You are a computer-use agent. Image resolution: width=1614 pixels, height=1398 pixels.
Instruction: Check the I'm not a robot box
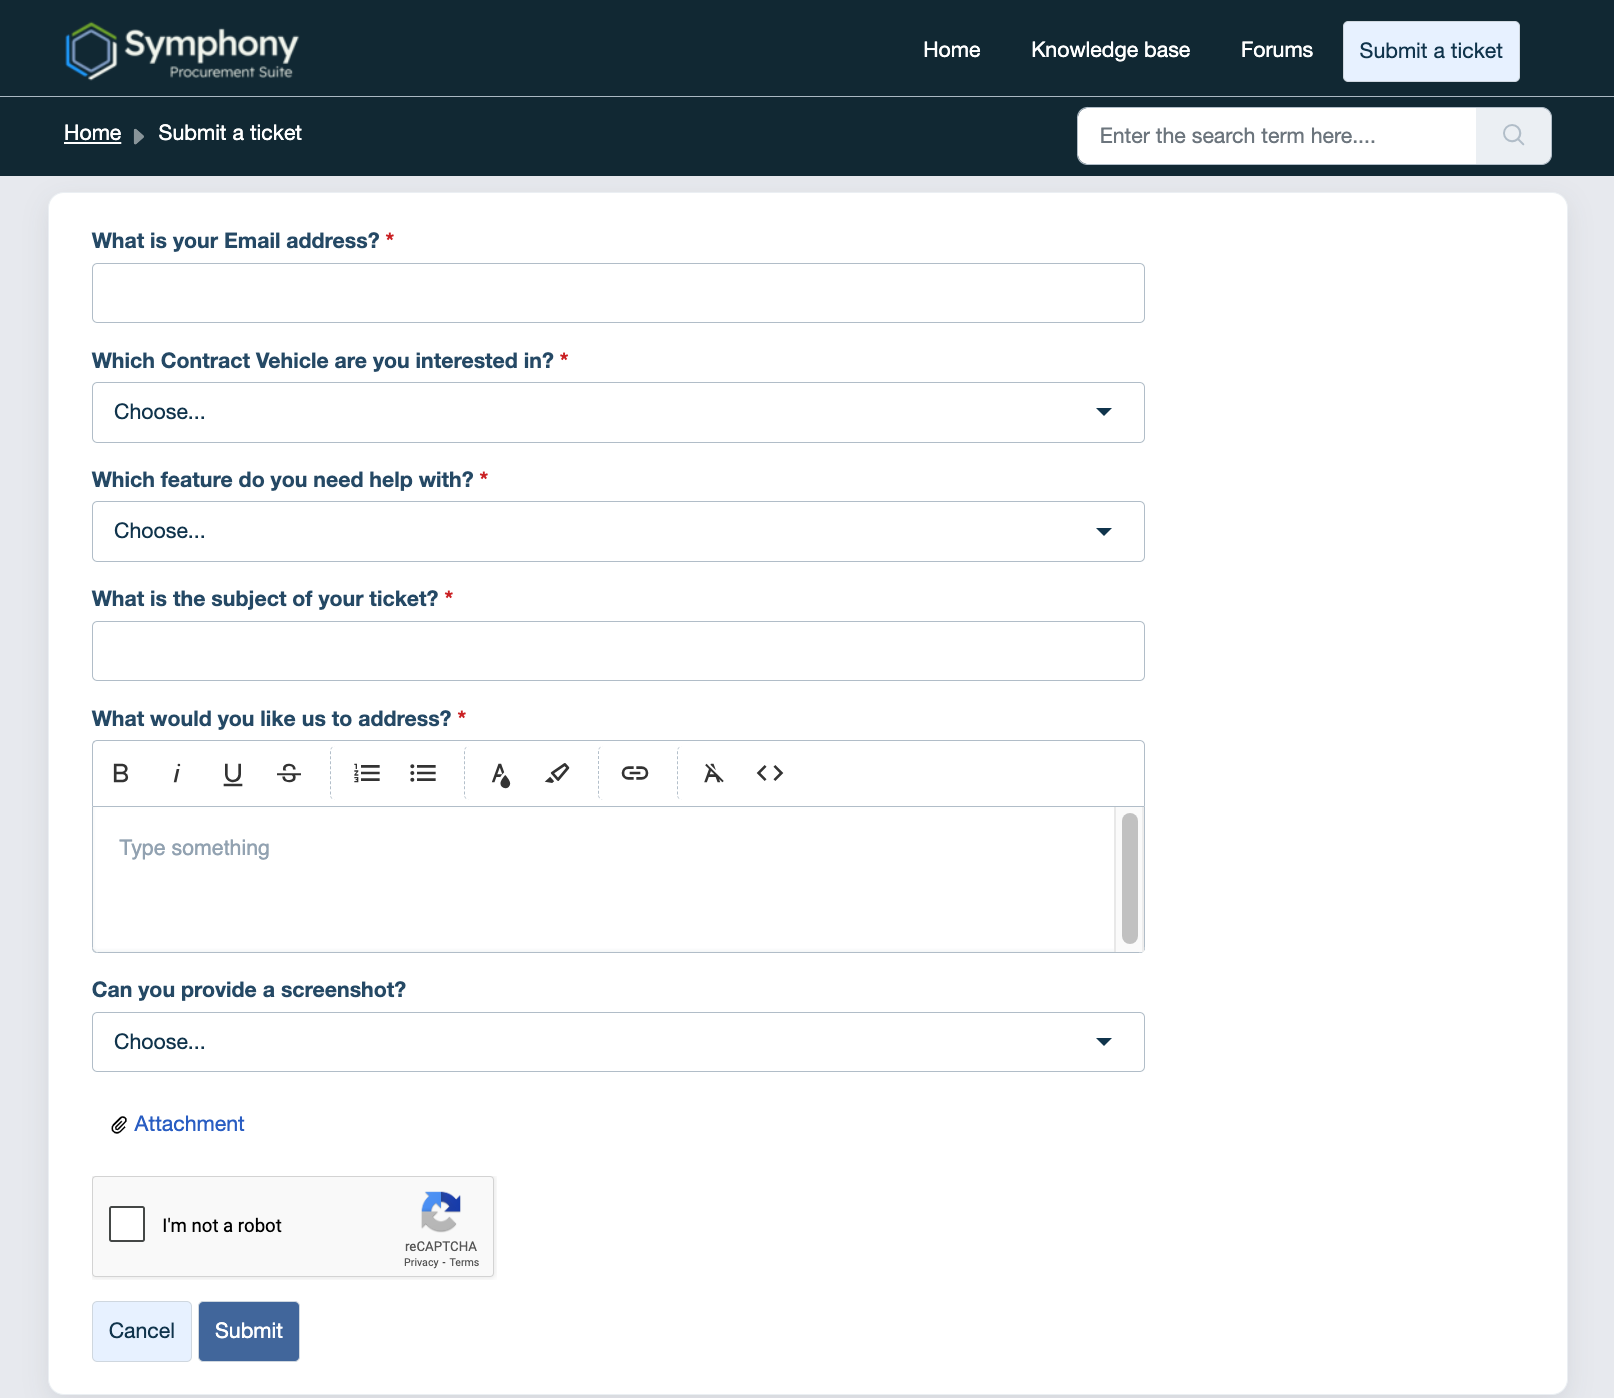pos(127,1223)
